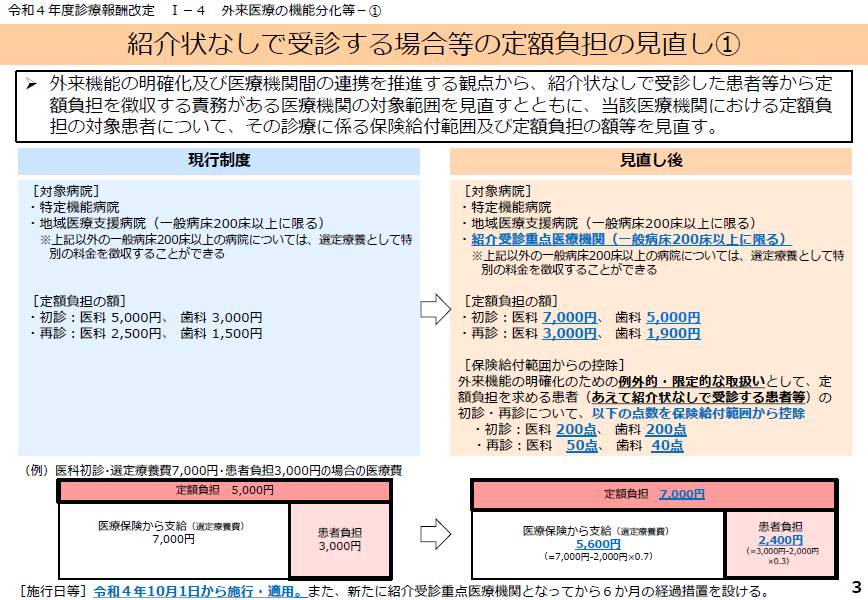Select the underlined 50点 revisit deduction

pyautogui.click(x=581, y=445)
